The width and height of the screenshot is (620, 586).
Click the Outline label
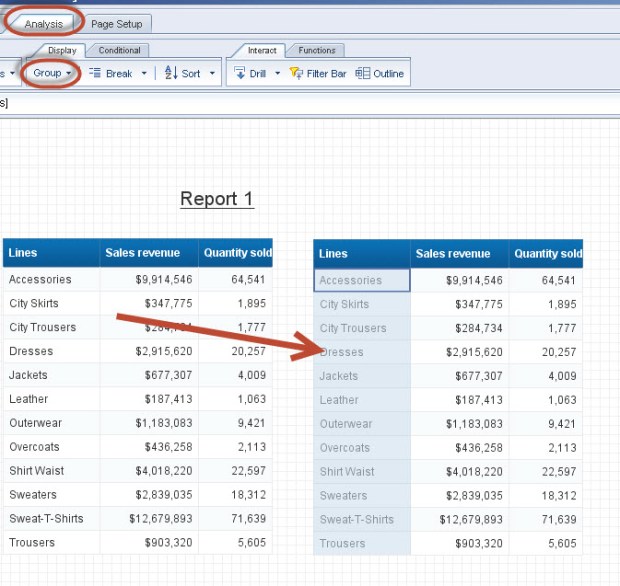(x=388, y=74)
